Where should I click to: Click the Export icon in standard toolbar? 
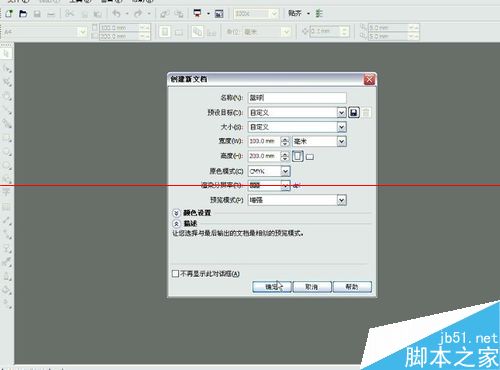[x=179, y=14]
